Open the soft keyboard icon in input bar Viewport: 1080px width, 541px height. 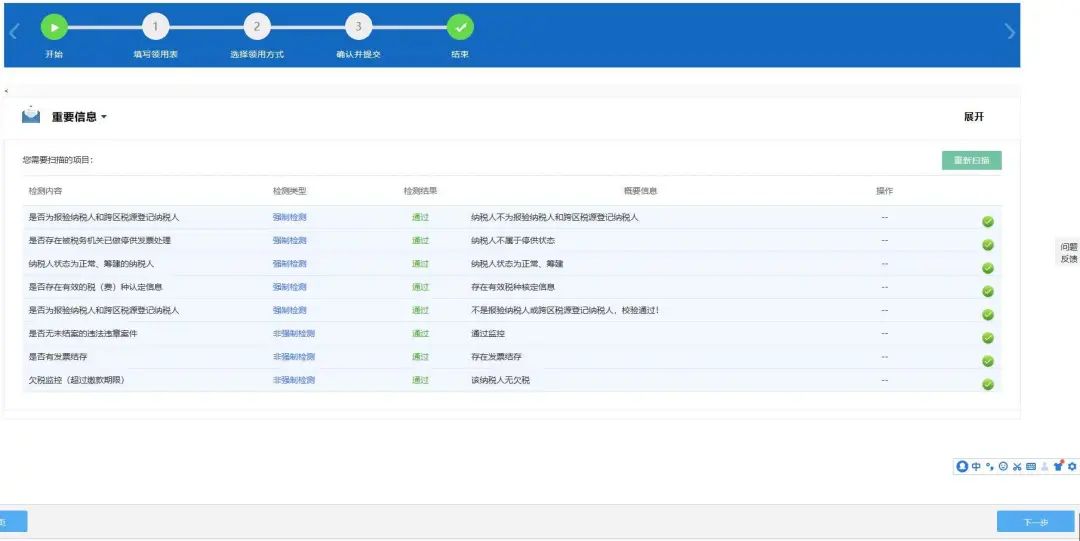pyautogui.click(x=1030, y=467)
